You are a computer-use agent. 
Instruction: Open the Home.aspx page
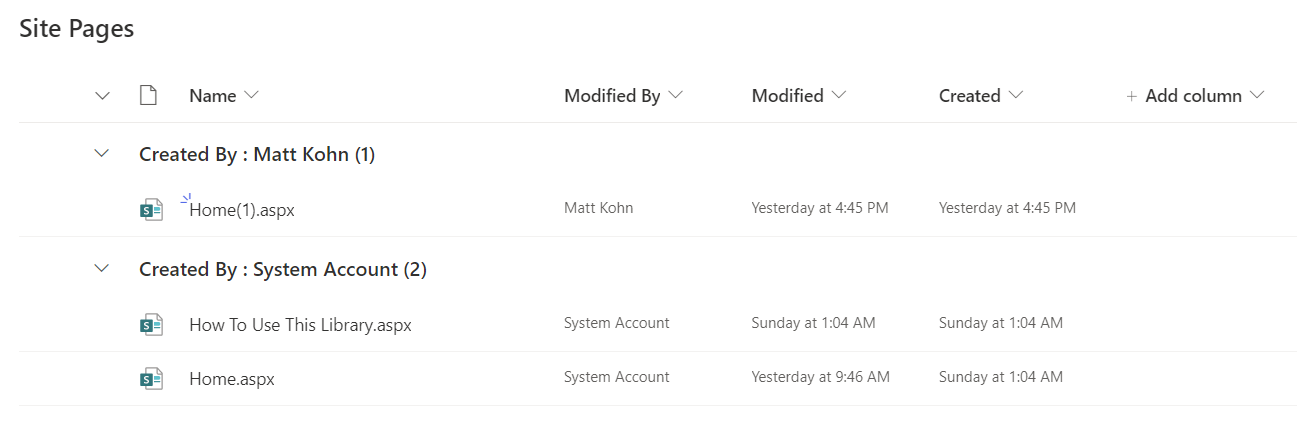232,379
